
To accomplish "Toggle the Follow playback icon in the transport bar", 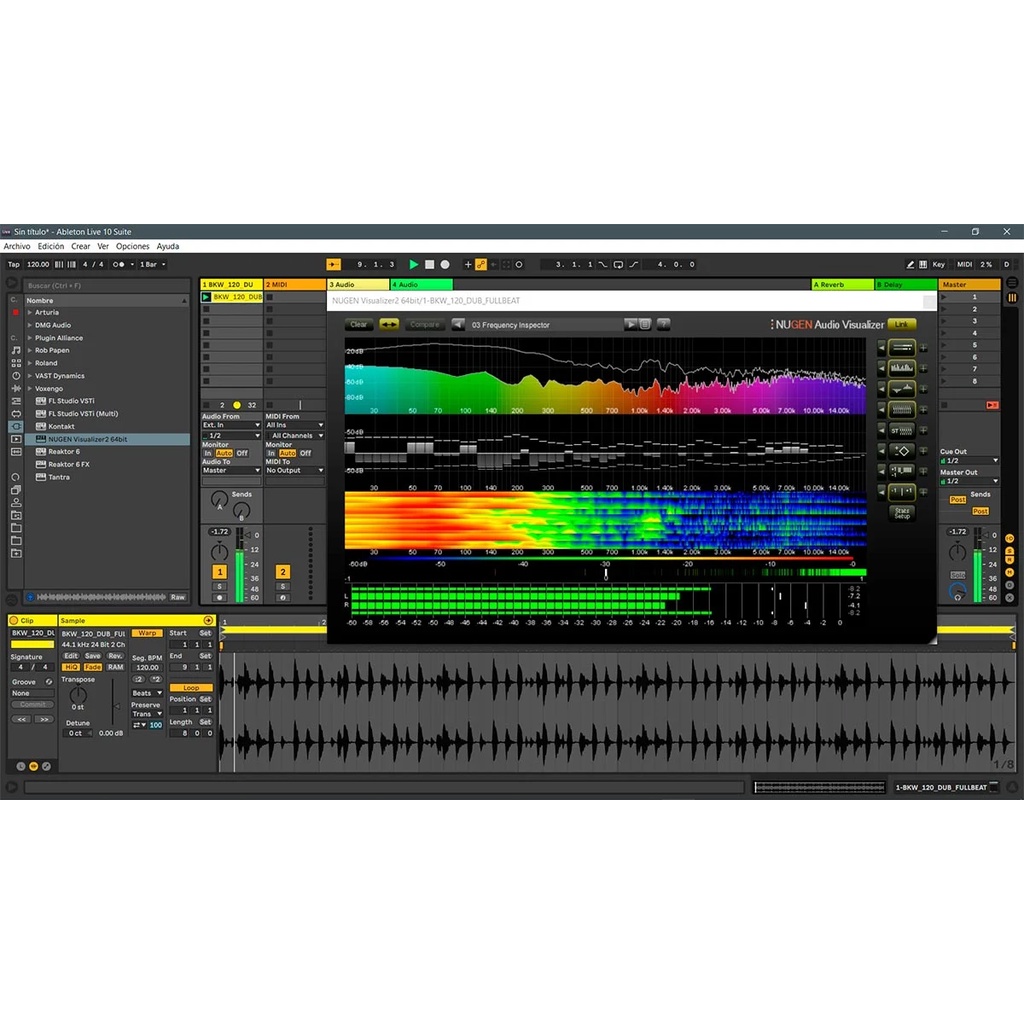I will (x=334, y=264).
